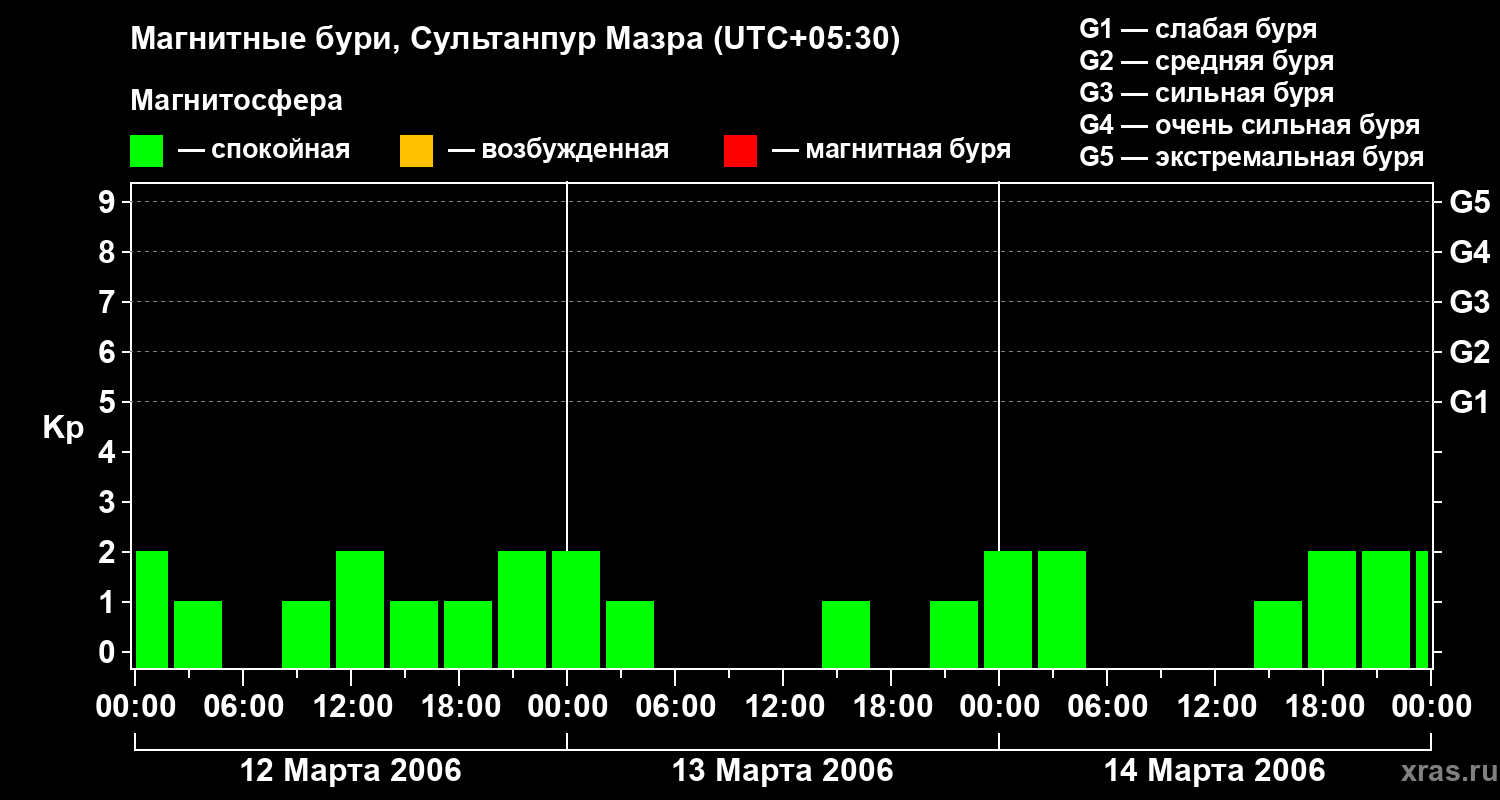This screenshot has height=800, width=1500.
Task: Click the '18:00' time label for 13 March
Action: click(x=891, y=707)
